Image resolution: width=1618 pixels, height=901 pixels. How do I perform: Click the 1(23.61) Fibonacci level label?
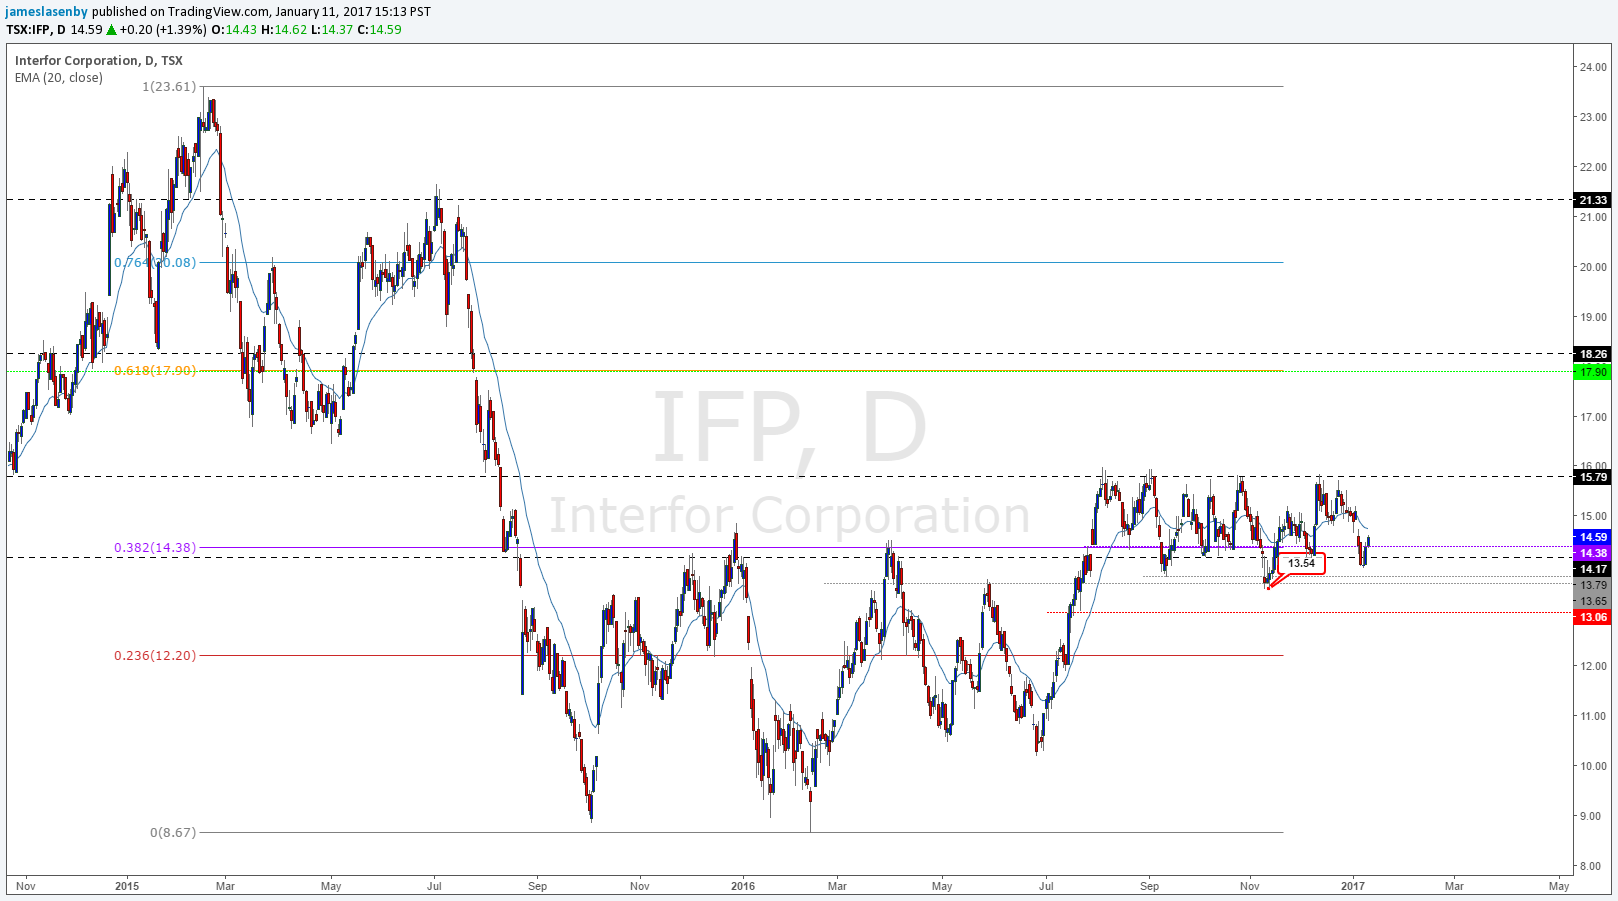tap(169, 87)
